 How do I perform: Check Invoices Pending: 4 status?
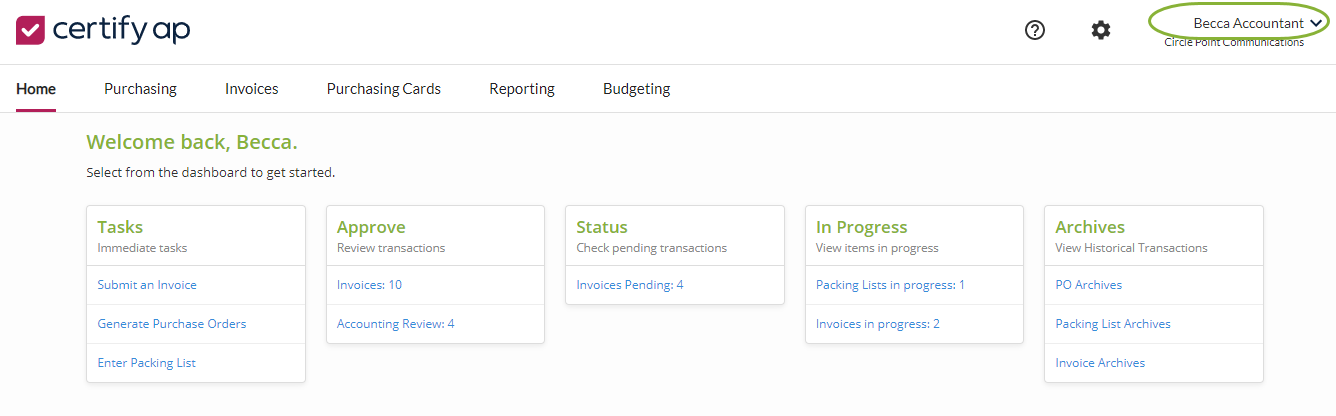(x=630, y=285)
